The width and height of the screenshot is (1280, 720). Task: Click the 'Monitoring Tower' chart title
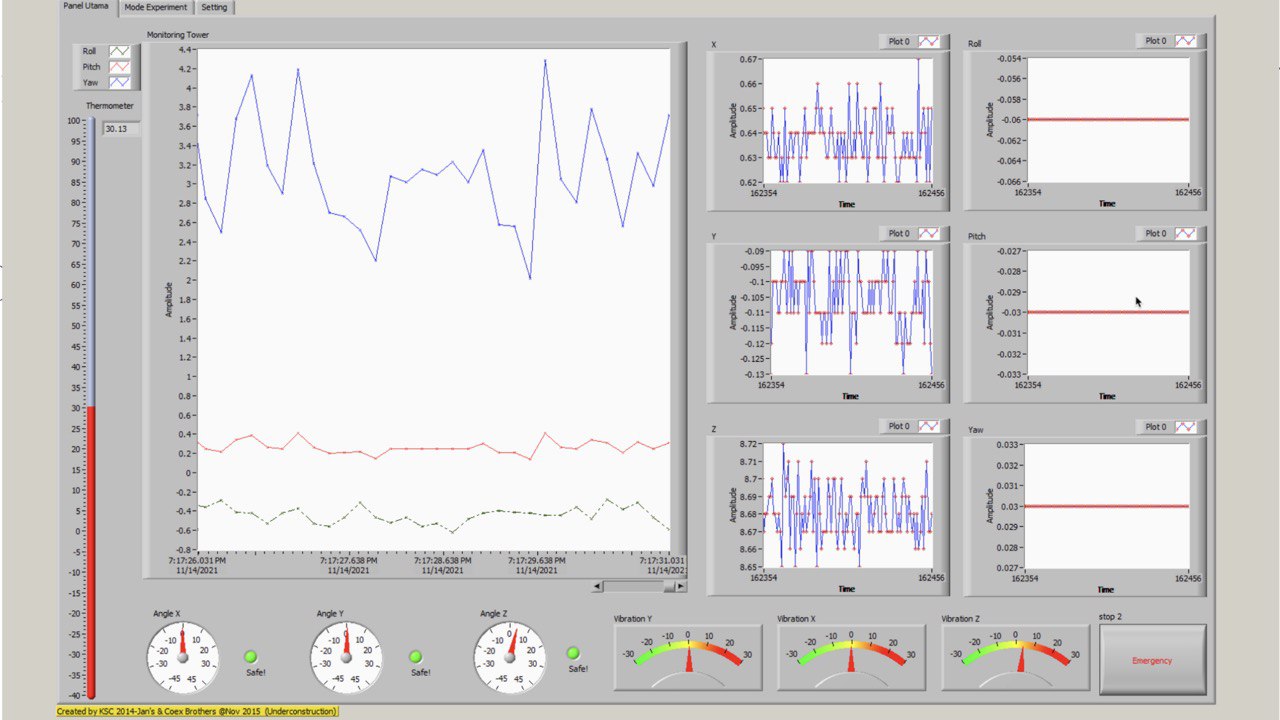[x=178, y=34]
